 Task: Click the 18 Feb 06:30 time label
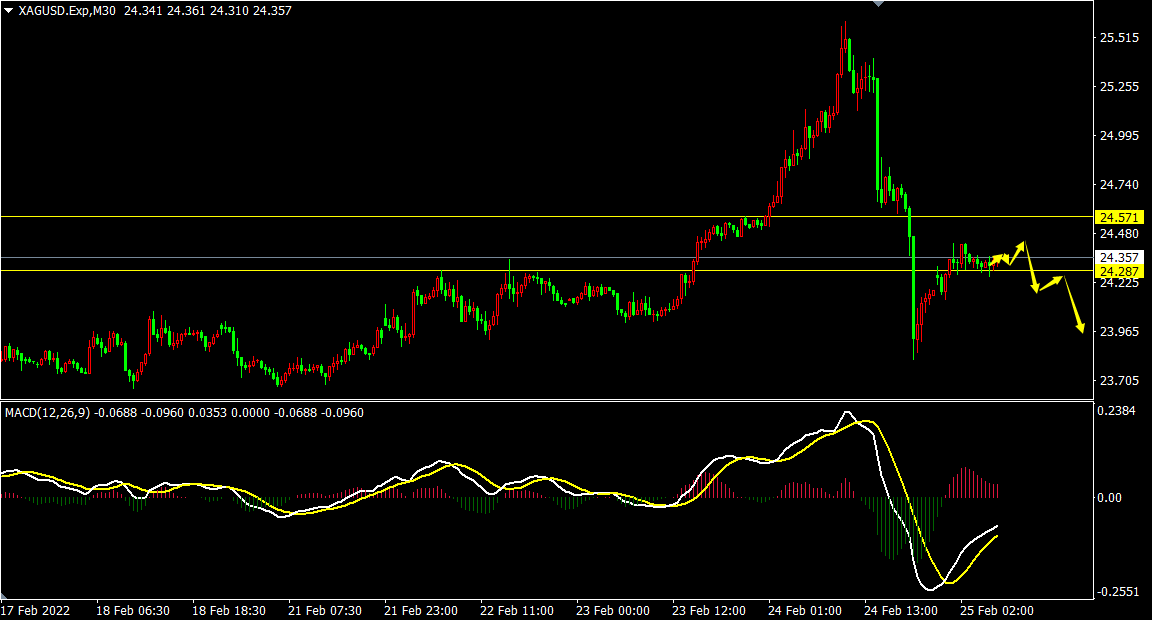pos(133,610)
